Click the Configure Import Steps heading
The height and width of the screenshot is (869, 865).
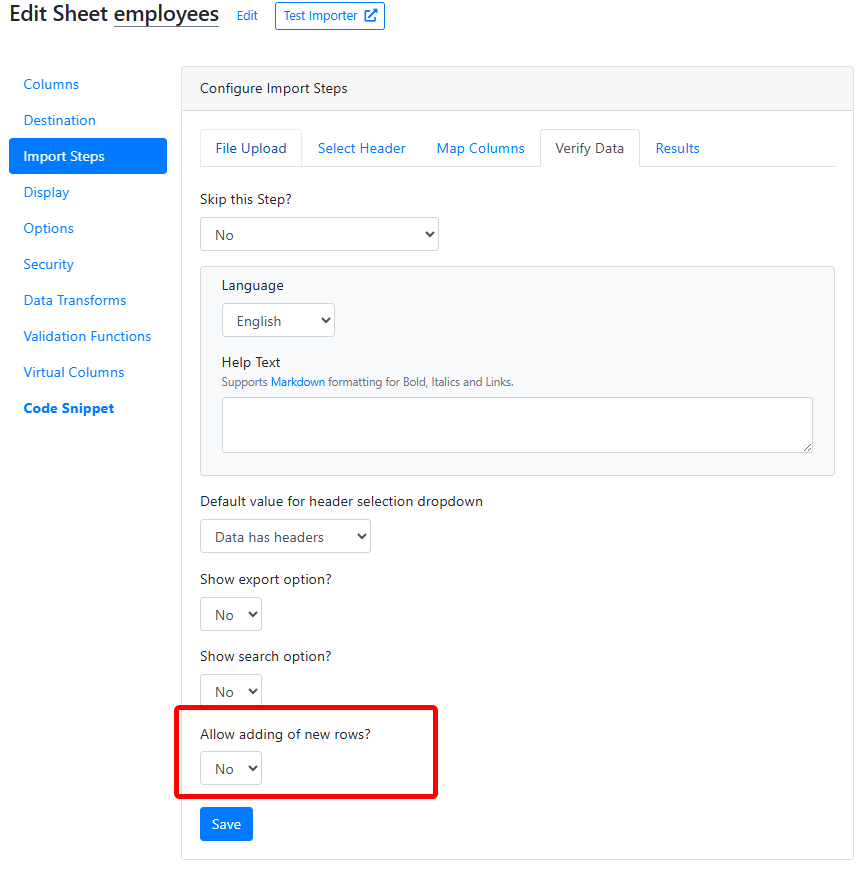(x=274, y=89)
